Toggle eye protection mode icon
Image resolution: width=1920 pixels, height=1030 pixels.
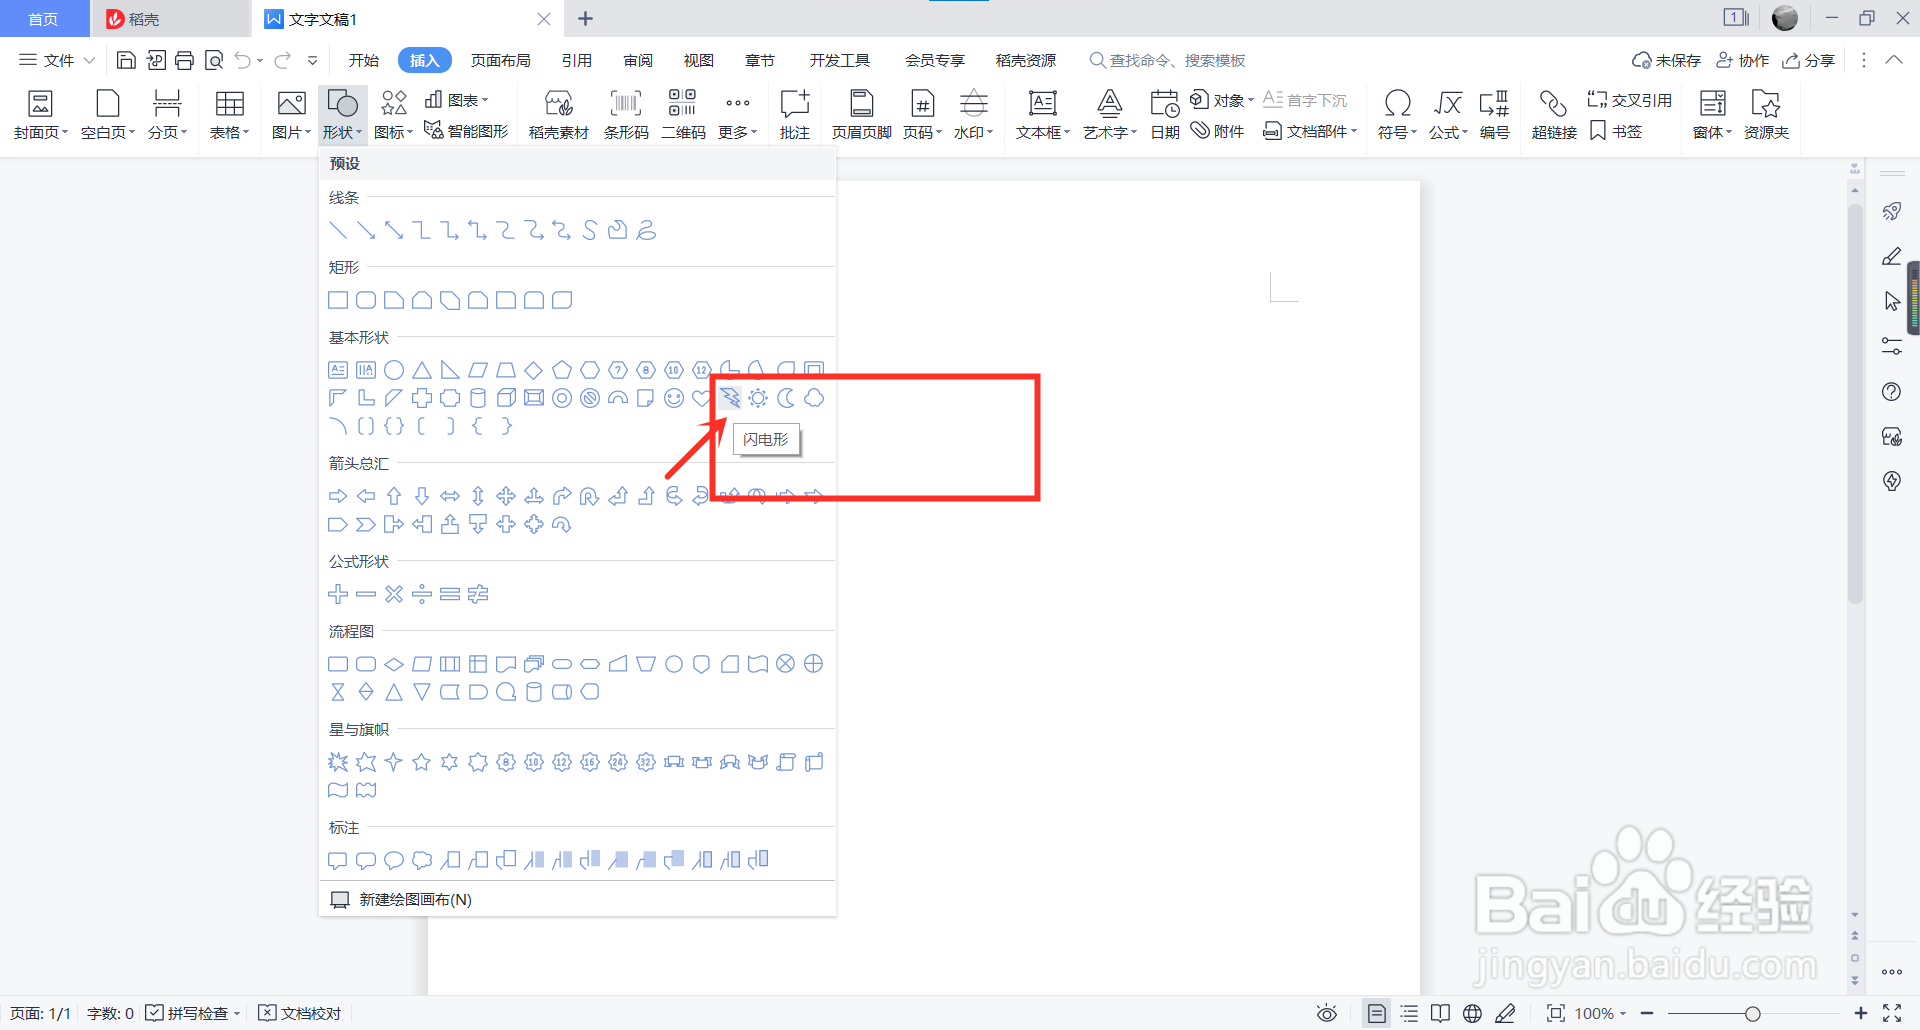point(1327,1013)
